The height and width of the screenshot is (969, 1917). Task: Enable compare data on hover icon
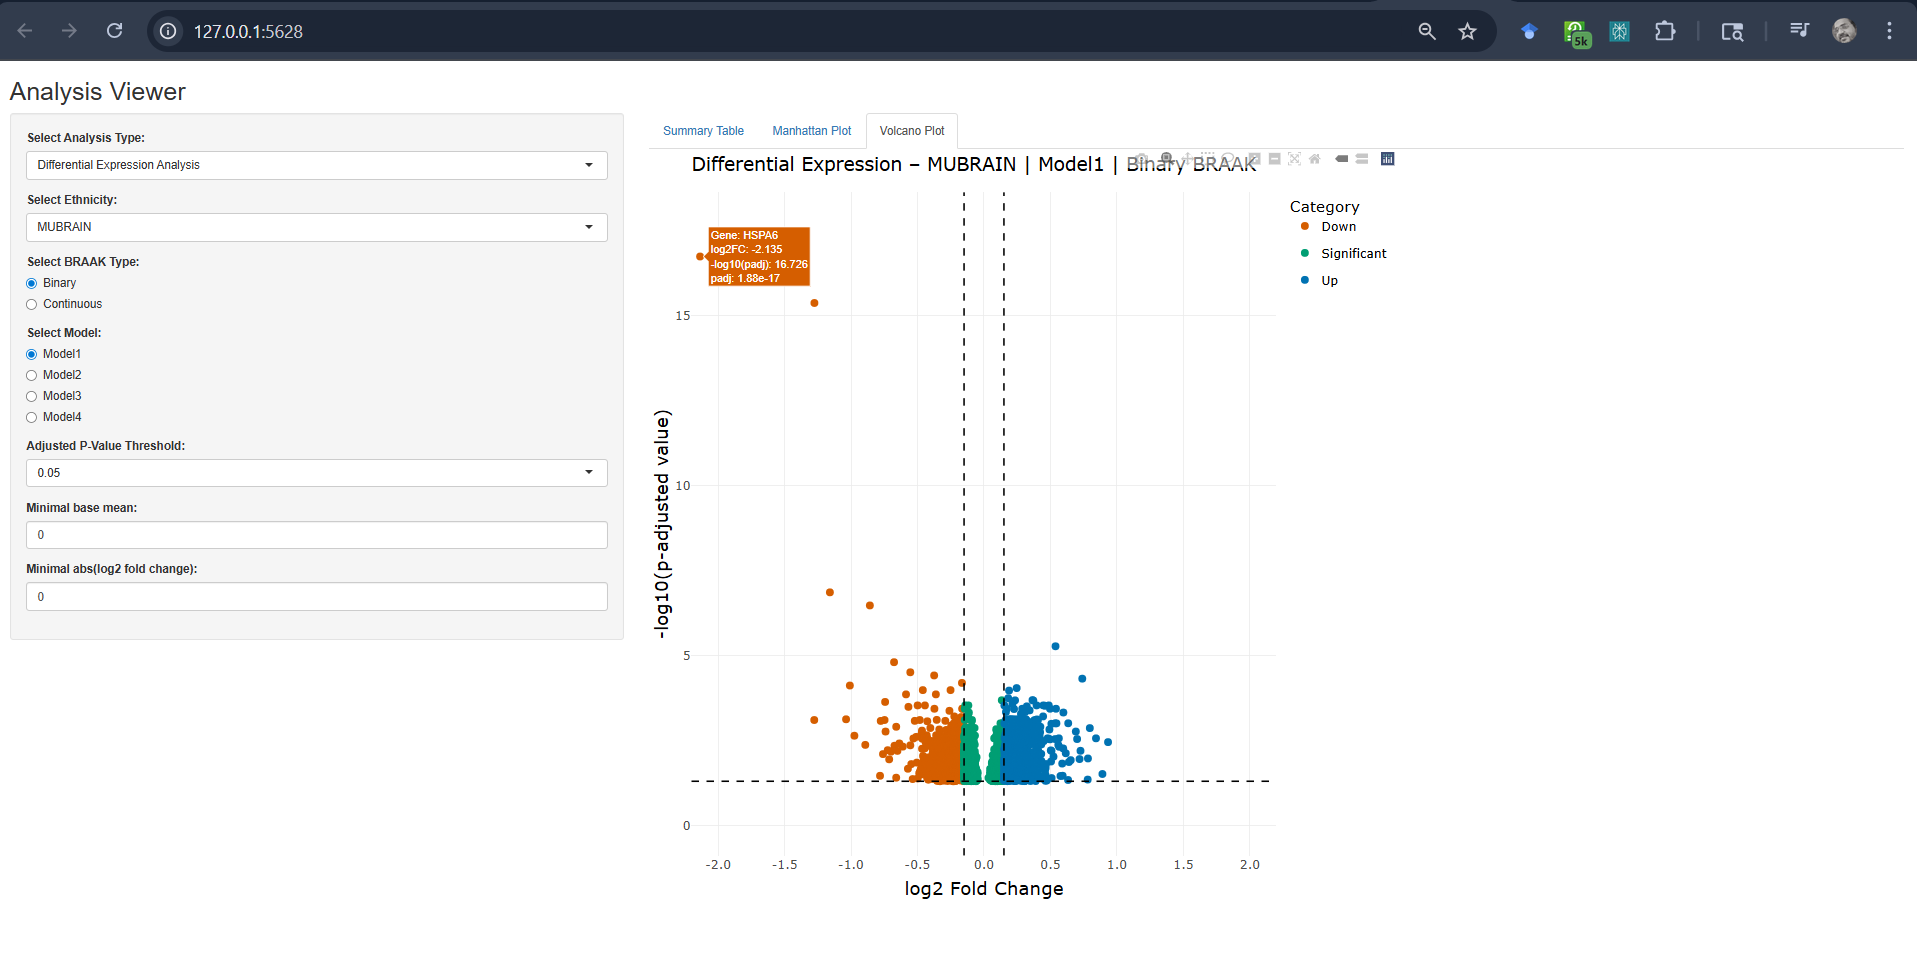point(1362,159)
